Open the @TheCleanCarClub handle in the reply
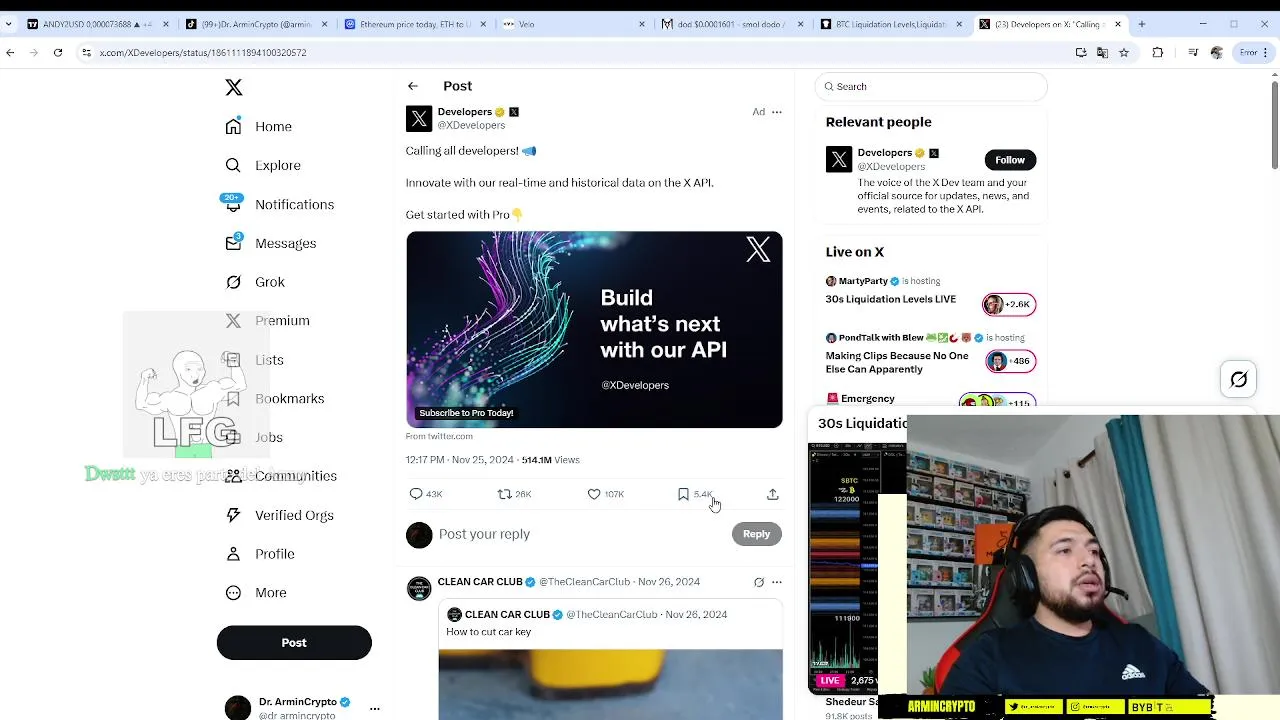The image size is (1280, 720). coord(585,582)
